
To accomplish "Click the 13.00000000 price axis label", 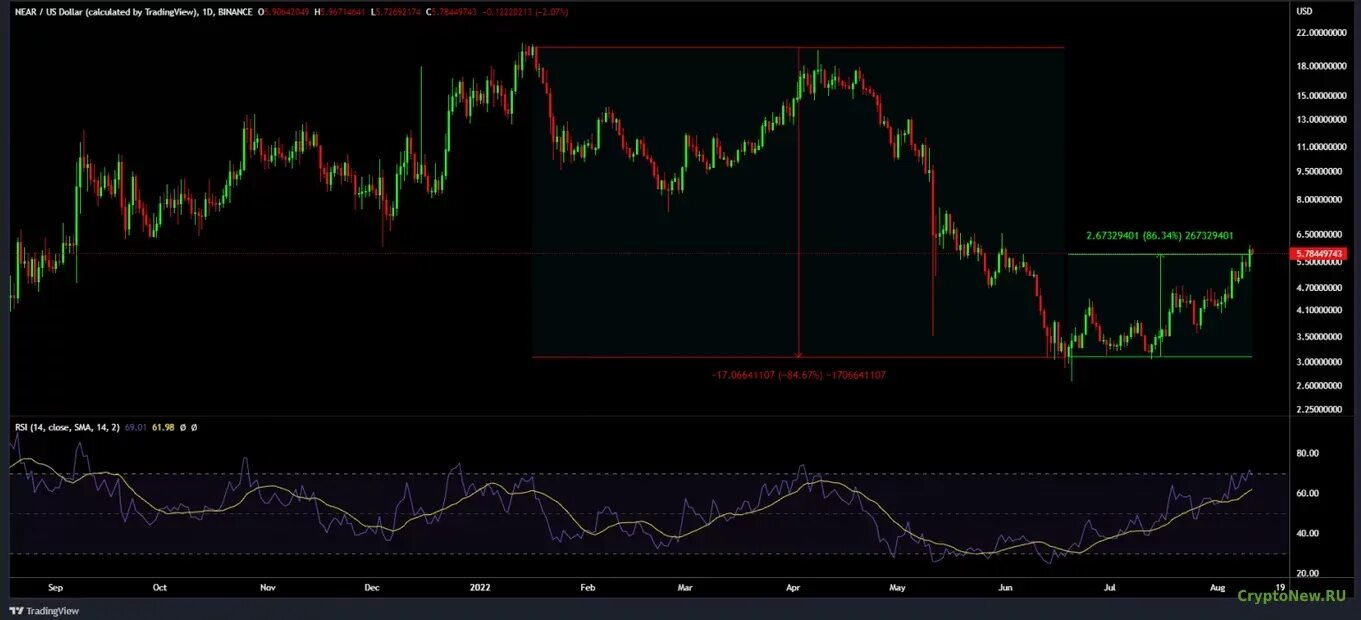I will pos(1322,120).
